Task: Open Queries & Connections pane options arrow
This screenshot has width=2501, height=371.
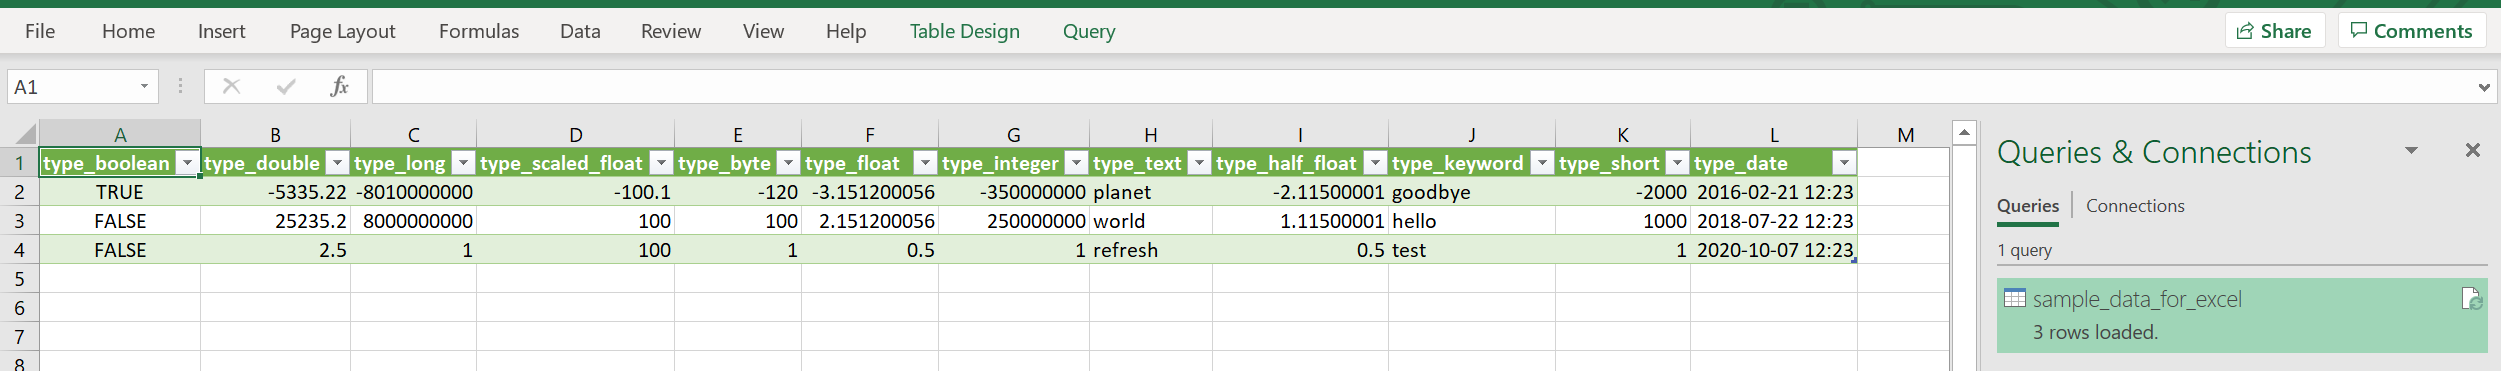Action: [x=2411, y=151]
